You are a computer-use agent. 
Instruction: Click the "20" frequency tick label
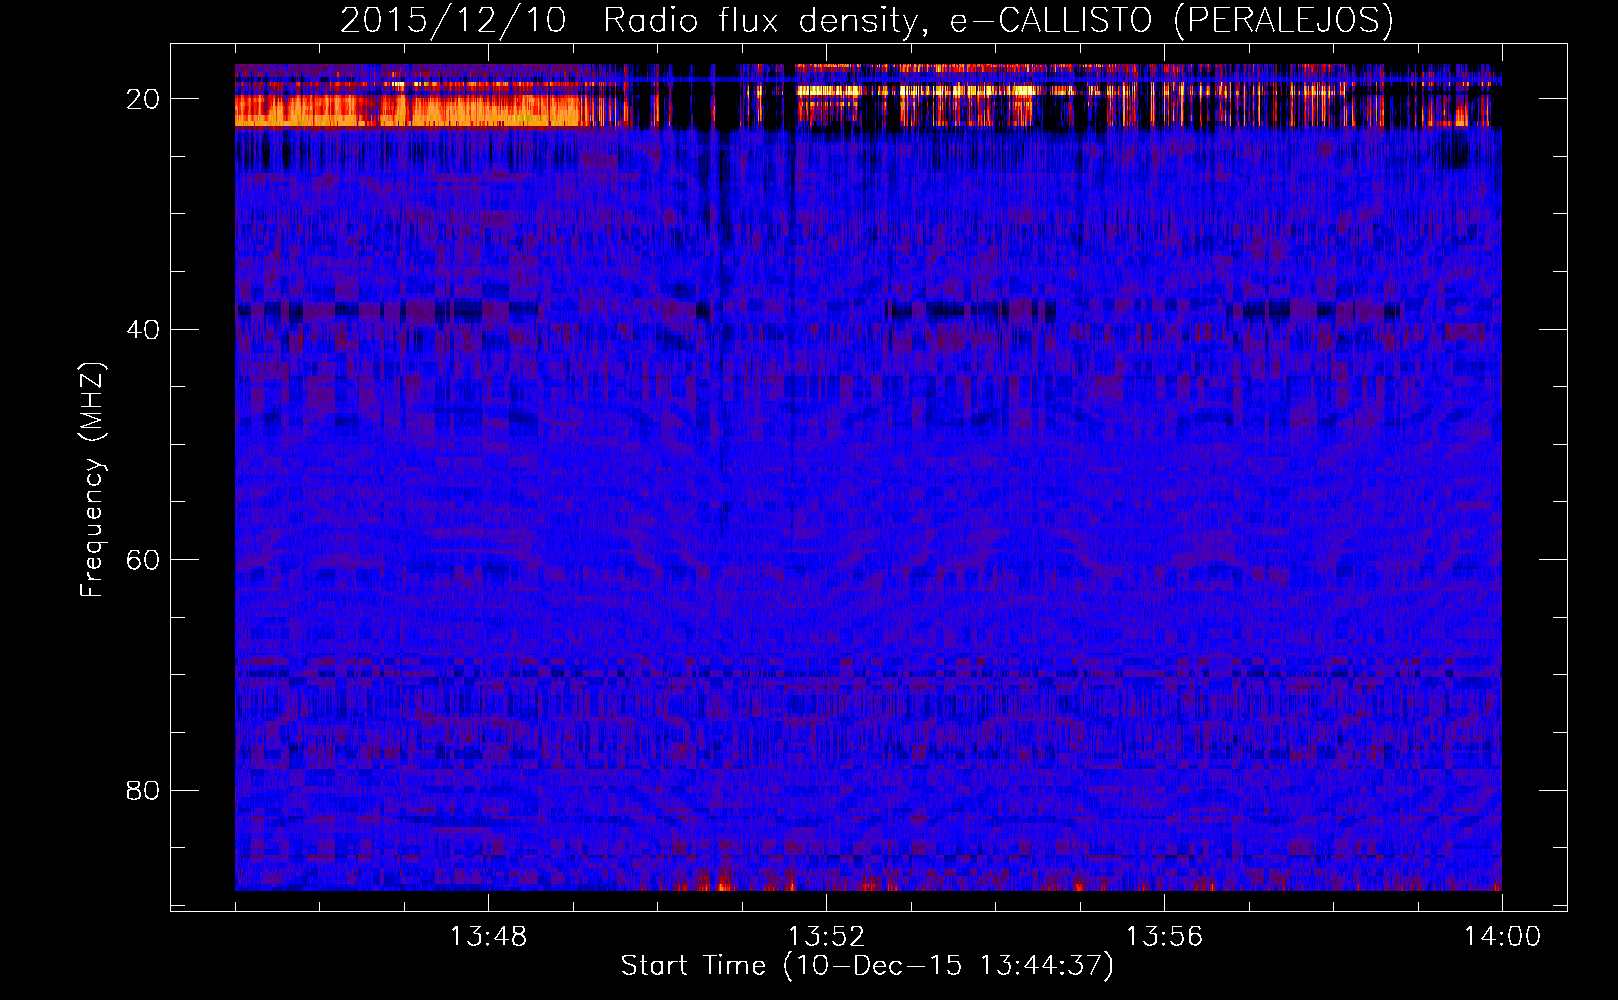pyautogui.click(x=144, y=99)
